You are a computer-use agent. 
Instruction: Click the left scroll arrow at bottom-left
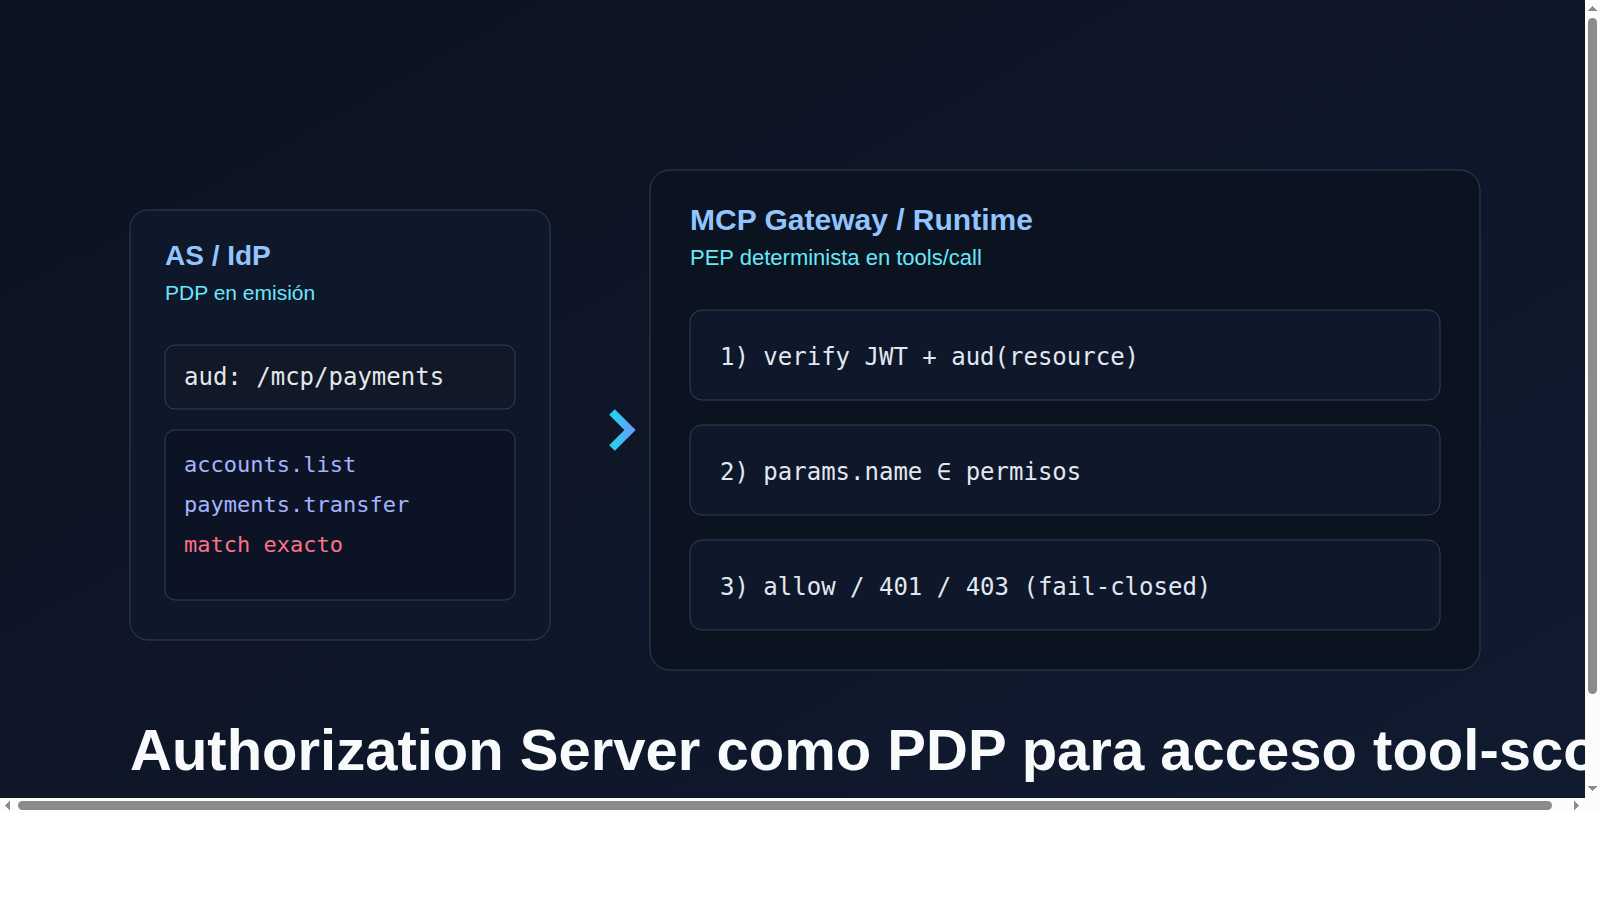click(x=9, y=806)
